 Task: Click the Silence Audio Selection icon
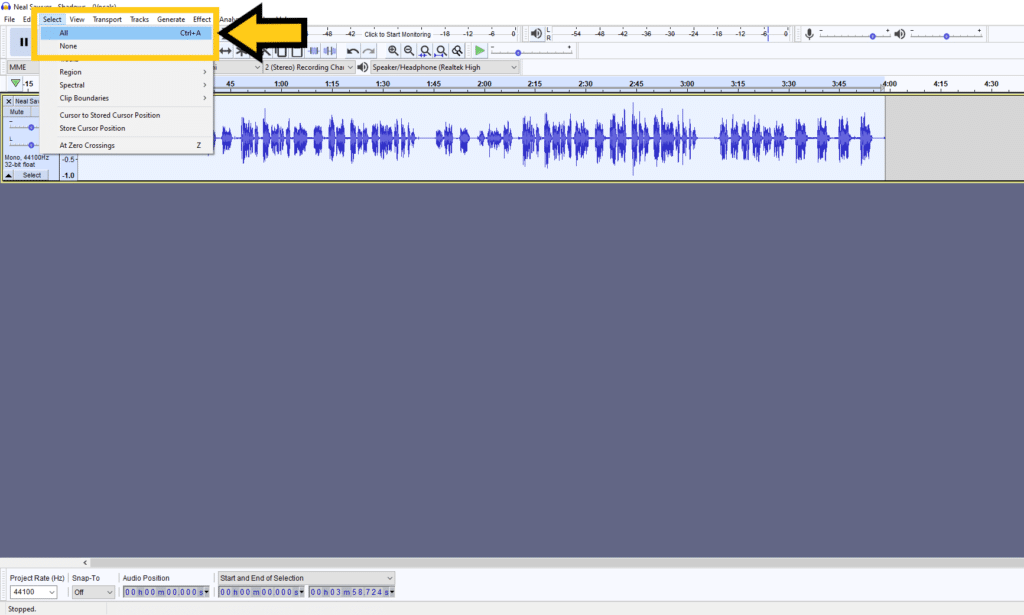point(329,50)
